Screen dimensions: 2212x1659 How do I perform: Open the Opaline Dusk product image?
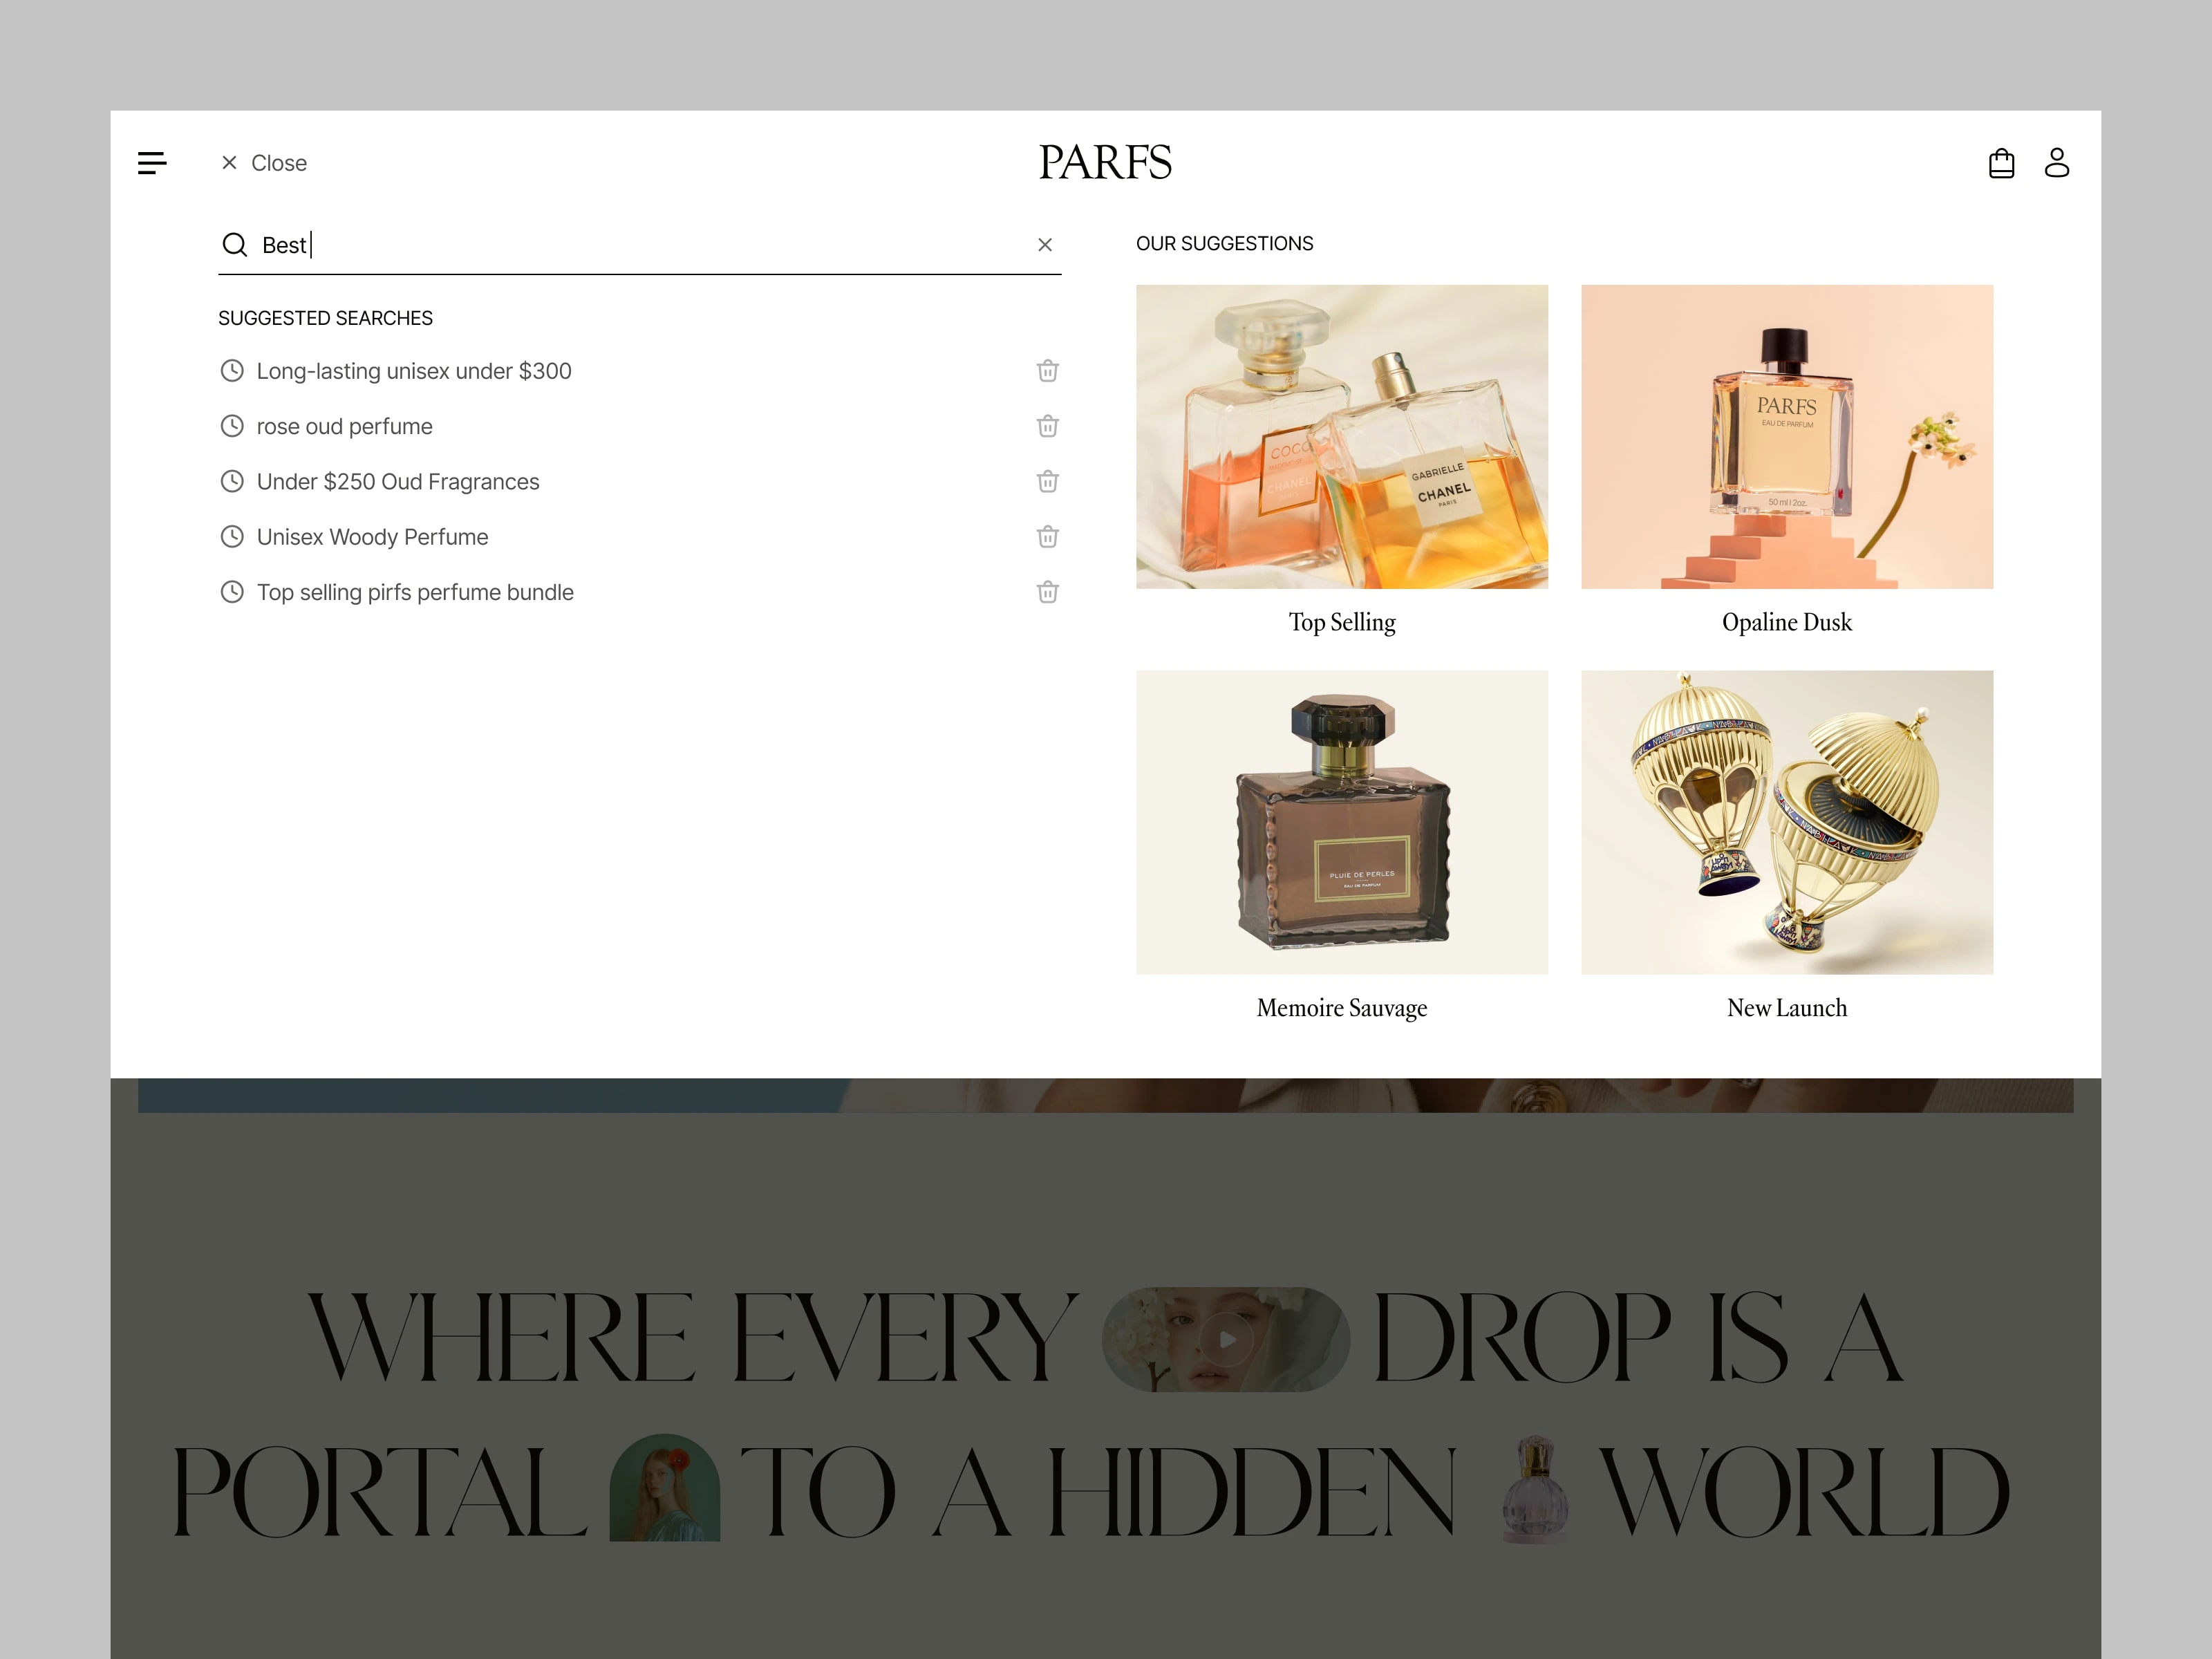(1786, 437)
